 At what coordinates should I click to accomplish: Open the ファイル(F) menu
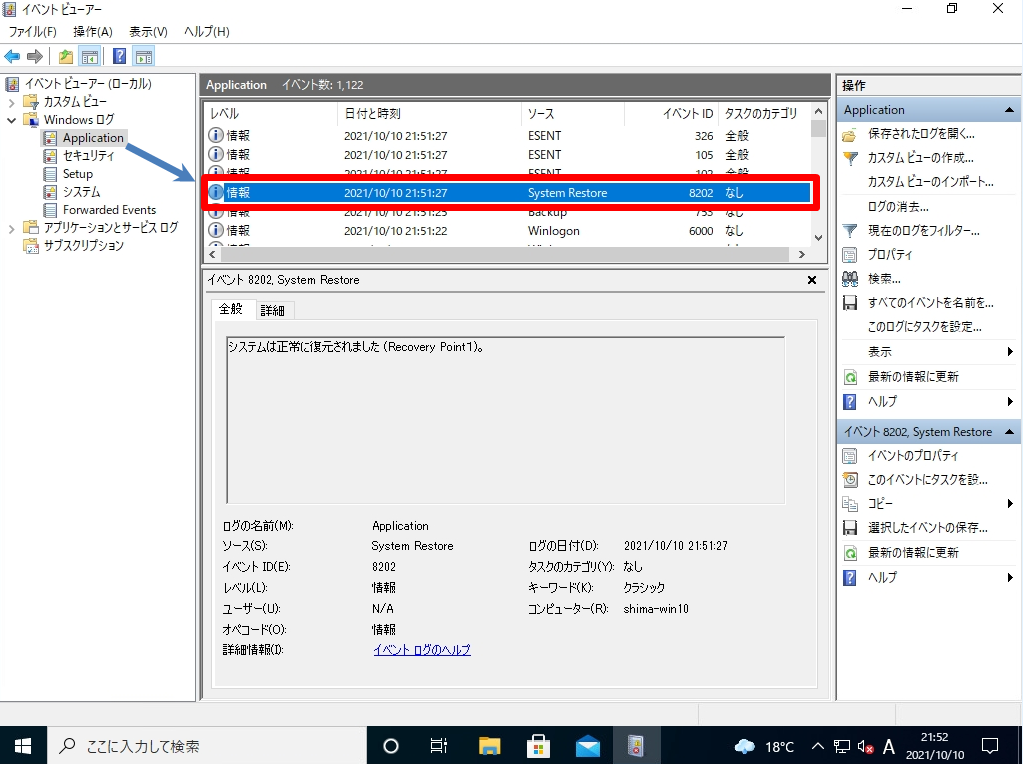(x=33, y=31)
